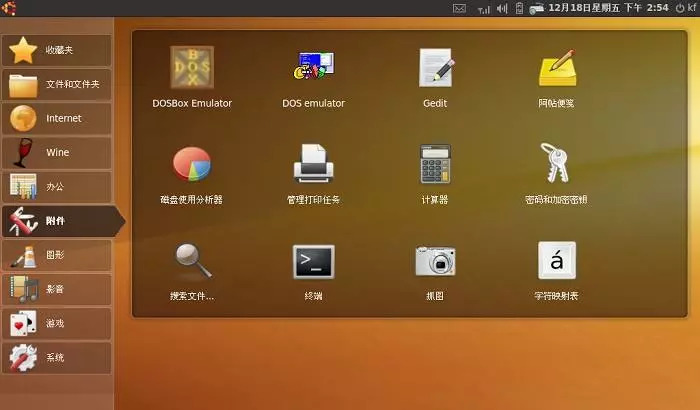Open the yellow sticky notes app
The image size is (700, 410).
coord(557,68)
